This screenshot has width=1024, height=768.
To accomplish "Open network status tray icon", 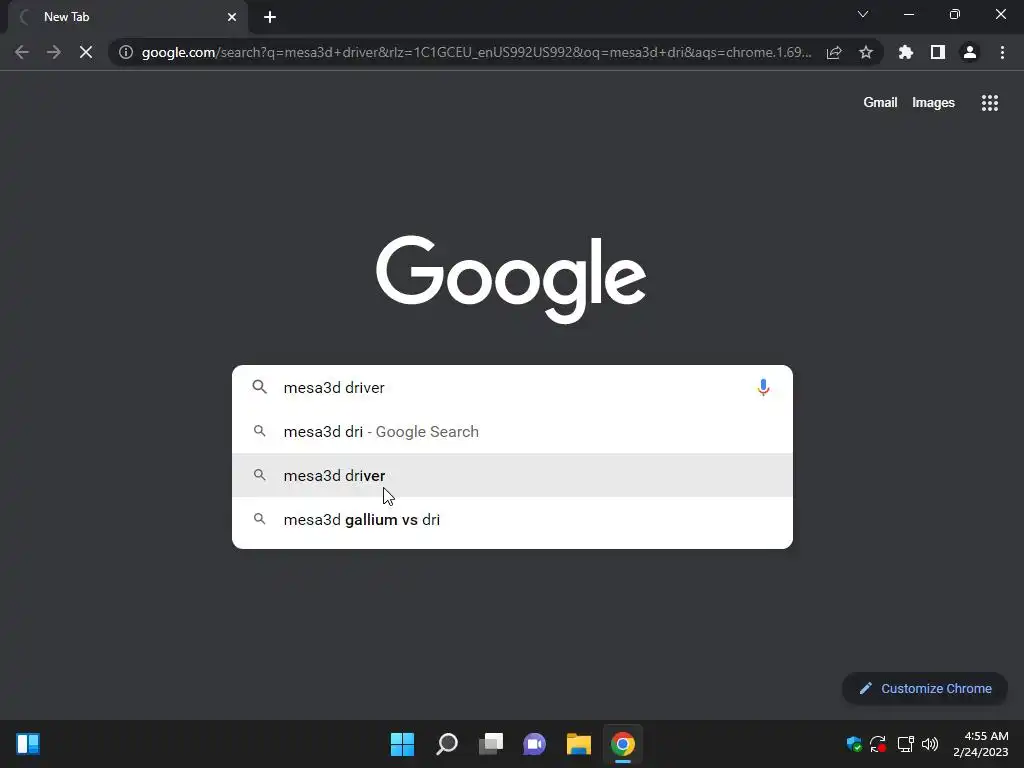I will coord(905,744).
